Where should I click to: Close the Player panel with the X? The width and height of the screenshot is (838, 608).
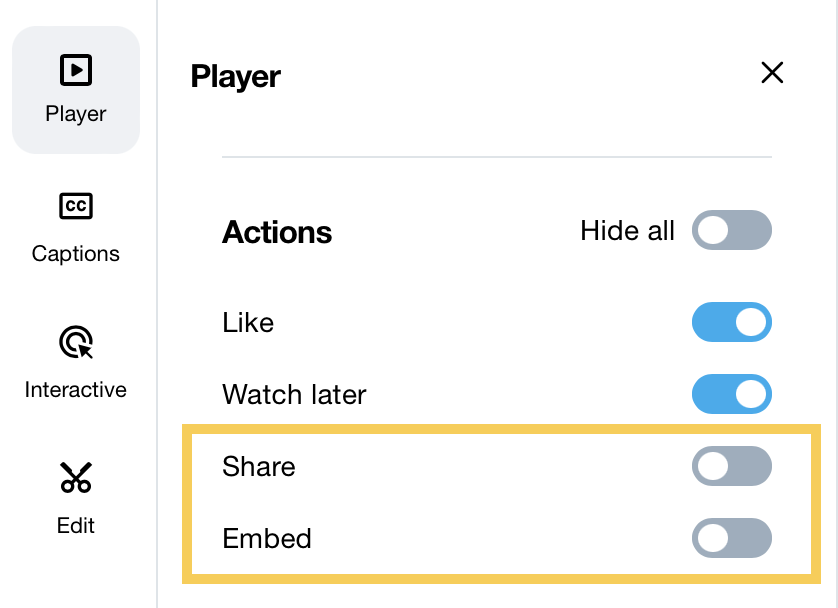point(772,73)
